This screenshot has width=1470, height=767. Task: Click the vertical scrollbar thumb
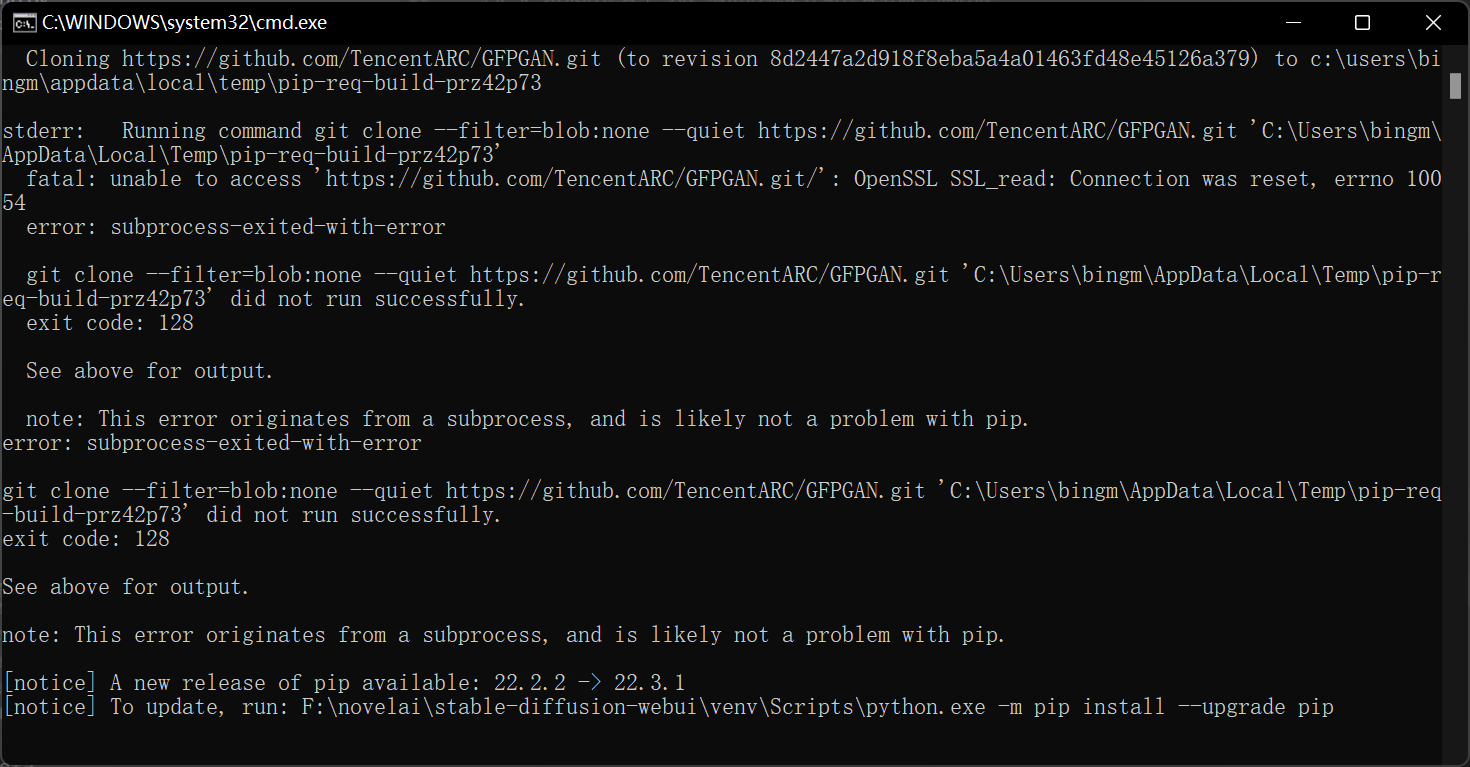[1456, 86]
